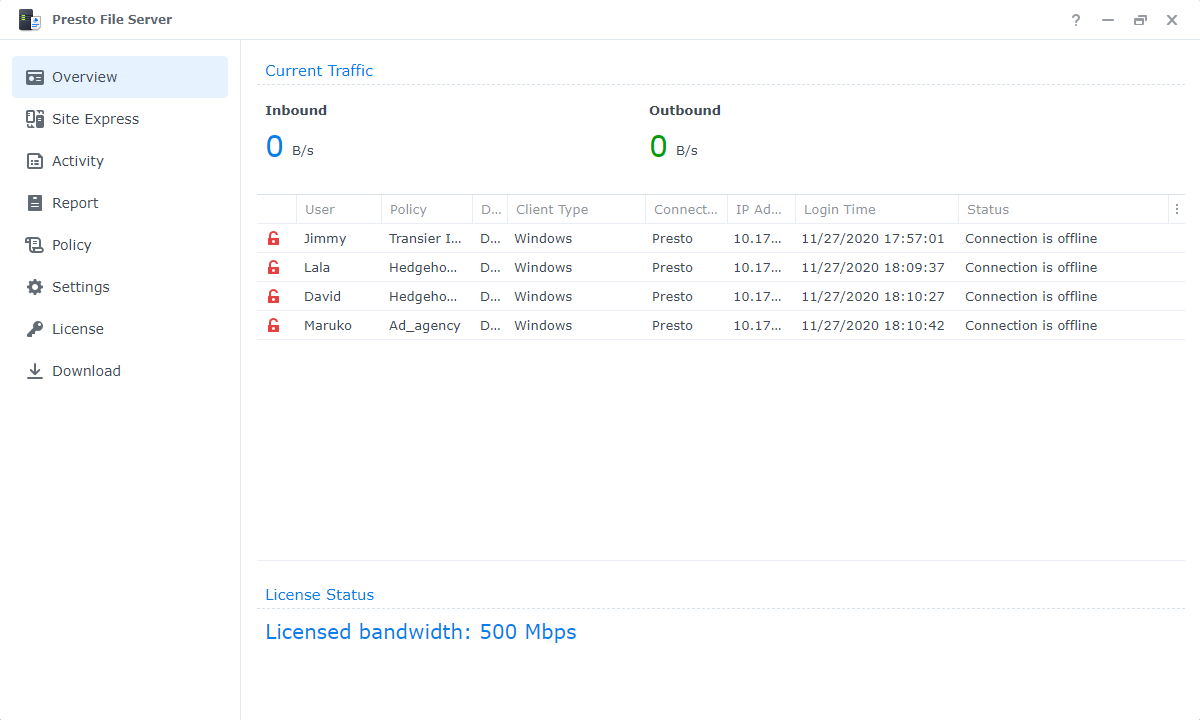Screen dimensions: 1200x720
Task: Select Maruko's row in the table
Action: point(600,325)
